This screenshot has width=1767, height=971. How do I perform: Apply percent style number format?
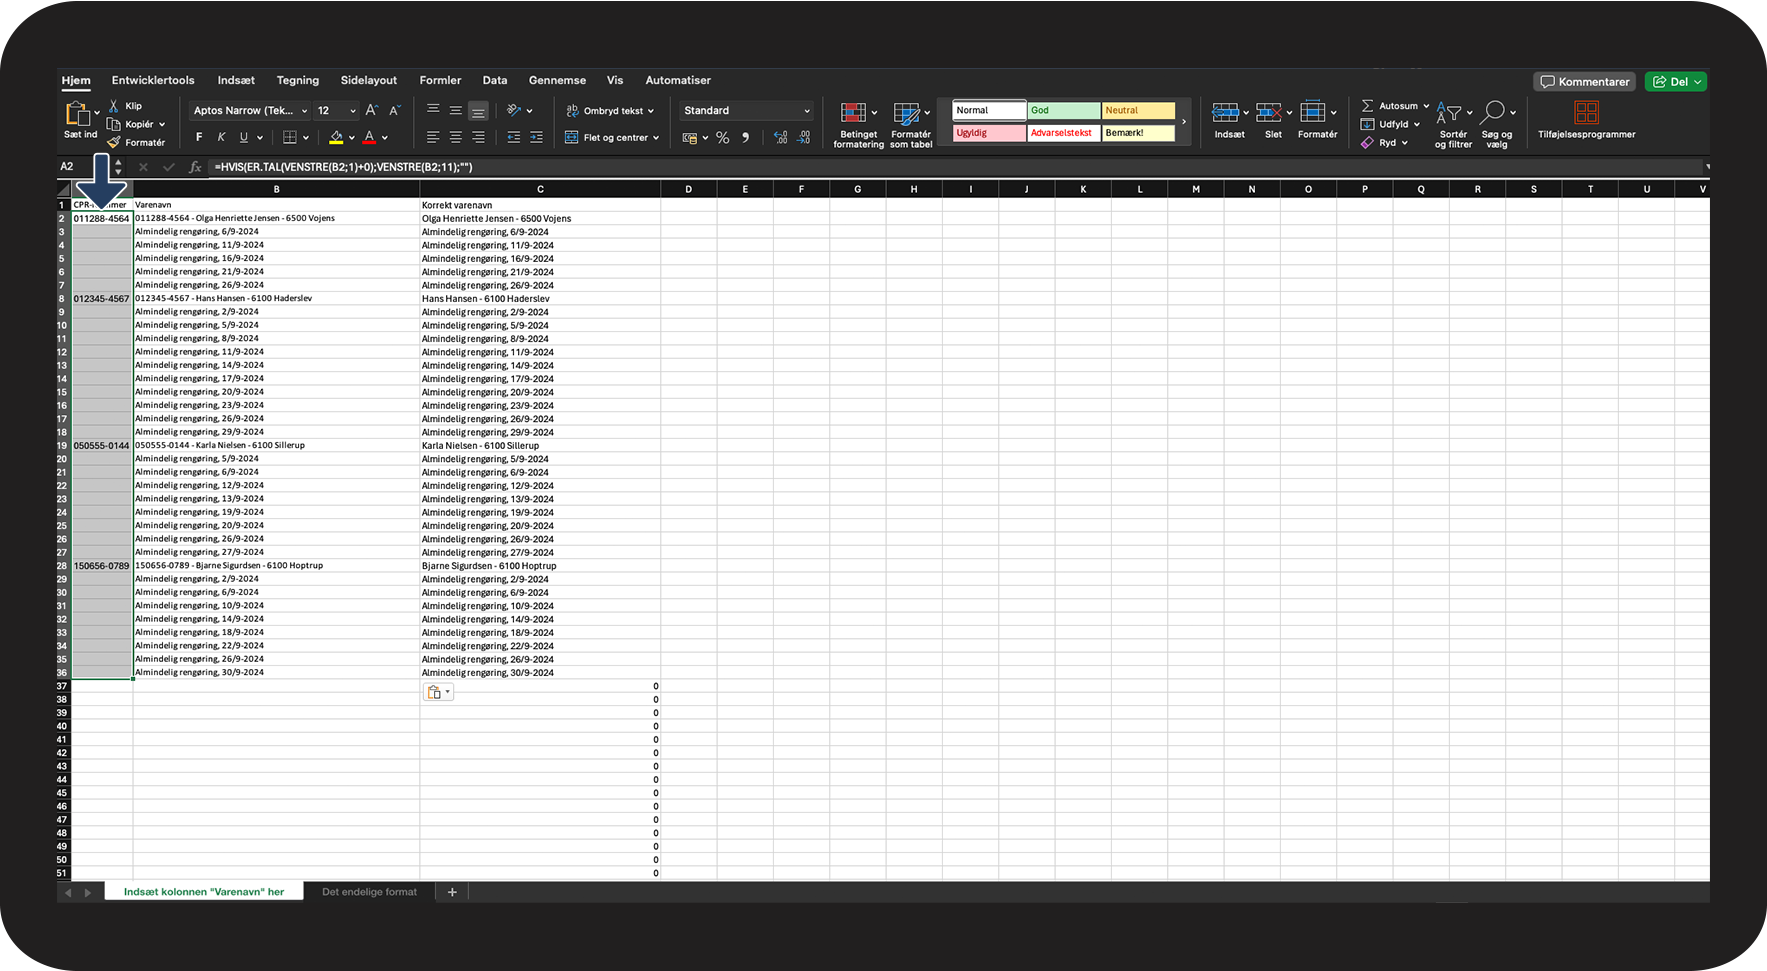[722, 138]
